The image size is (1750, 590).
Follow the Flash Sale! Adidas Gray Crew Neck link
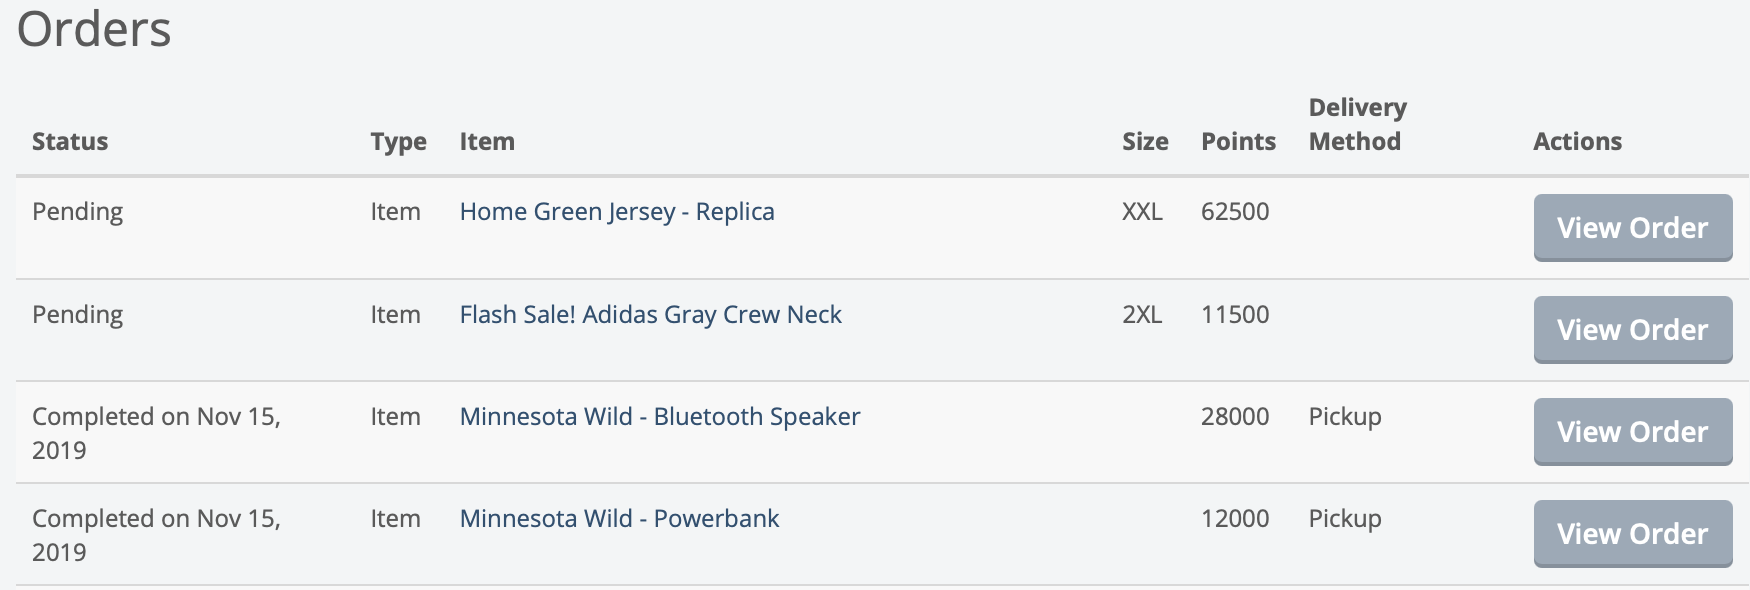(650, 315)
